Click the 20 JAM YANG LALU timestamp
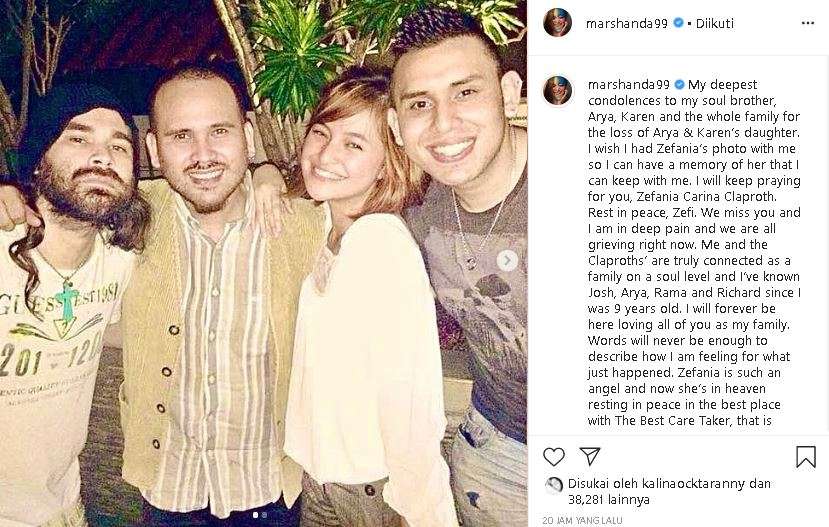The height and width of the screenshot is (527, 829). pos(586,521)
